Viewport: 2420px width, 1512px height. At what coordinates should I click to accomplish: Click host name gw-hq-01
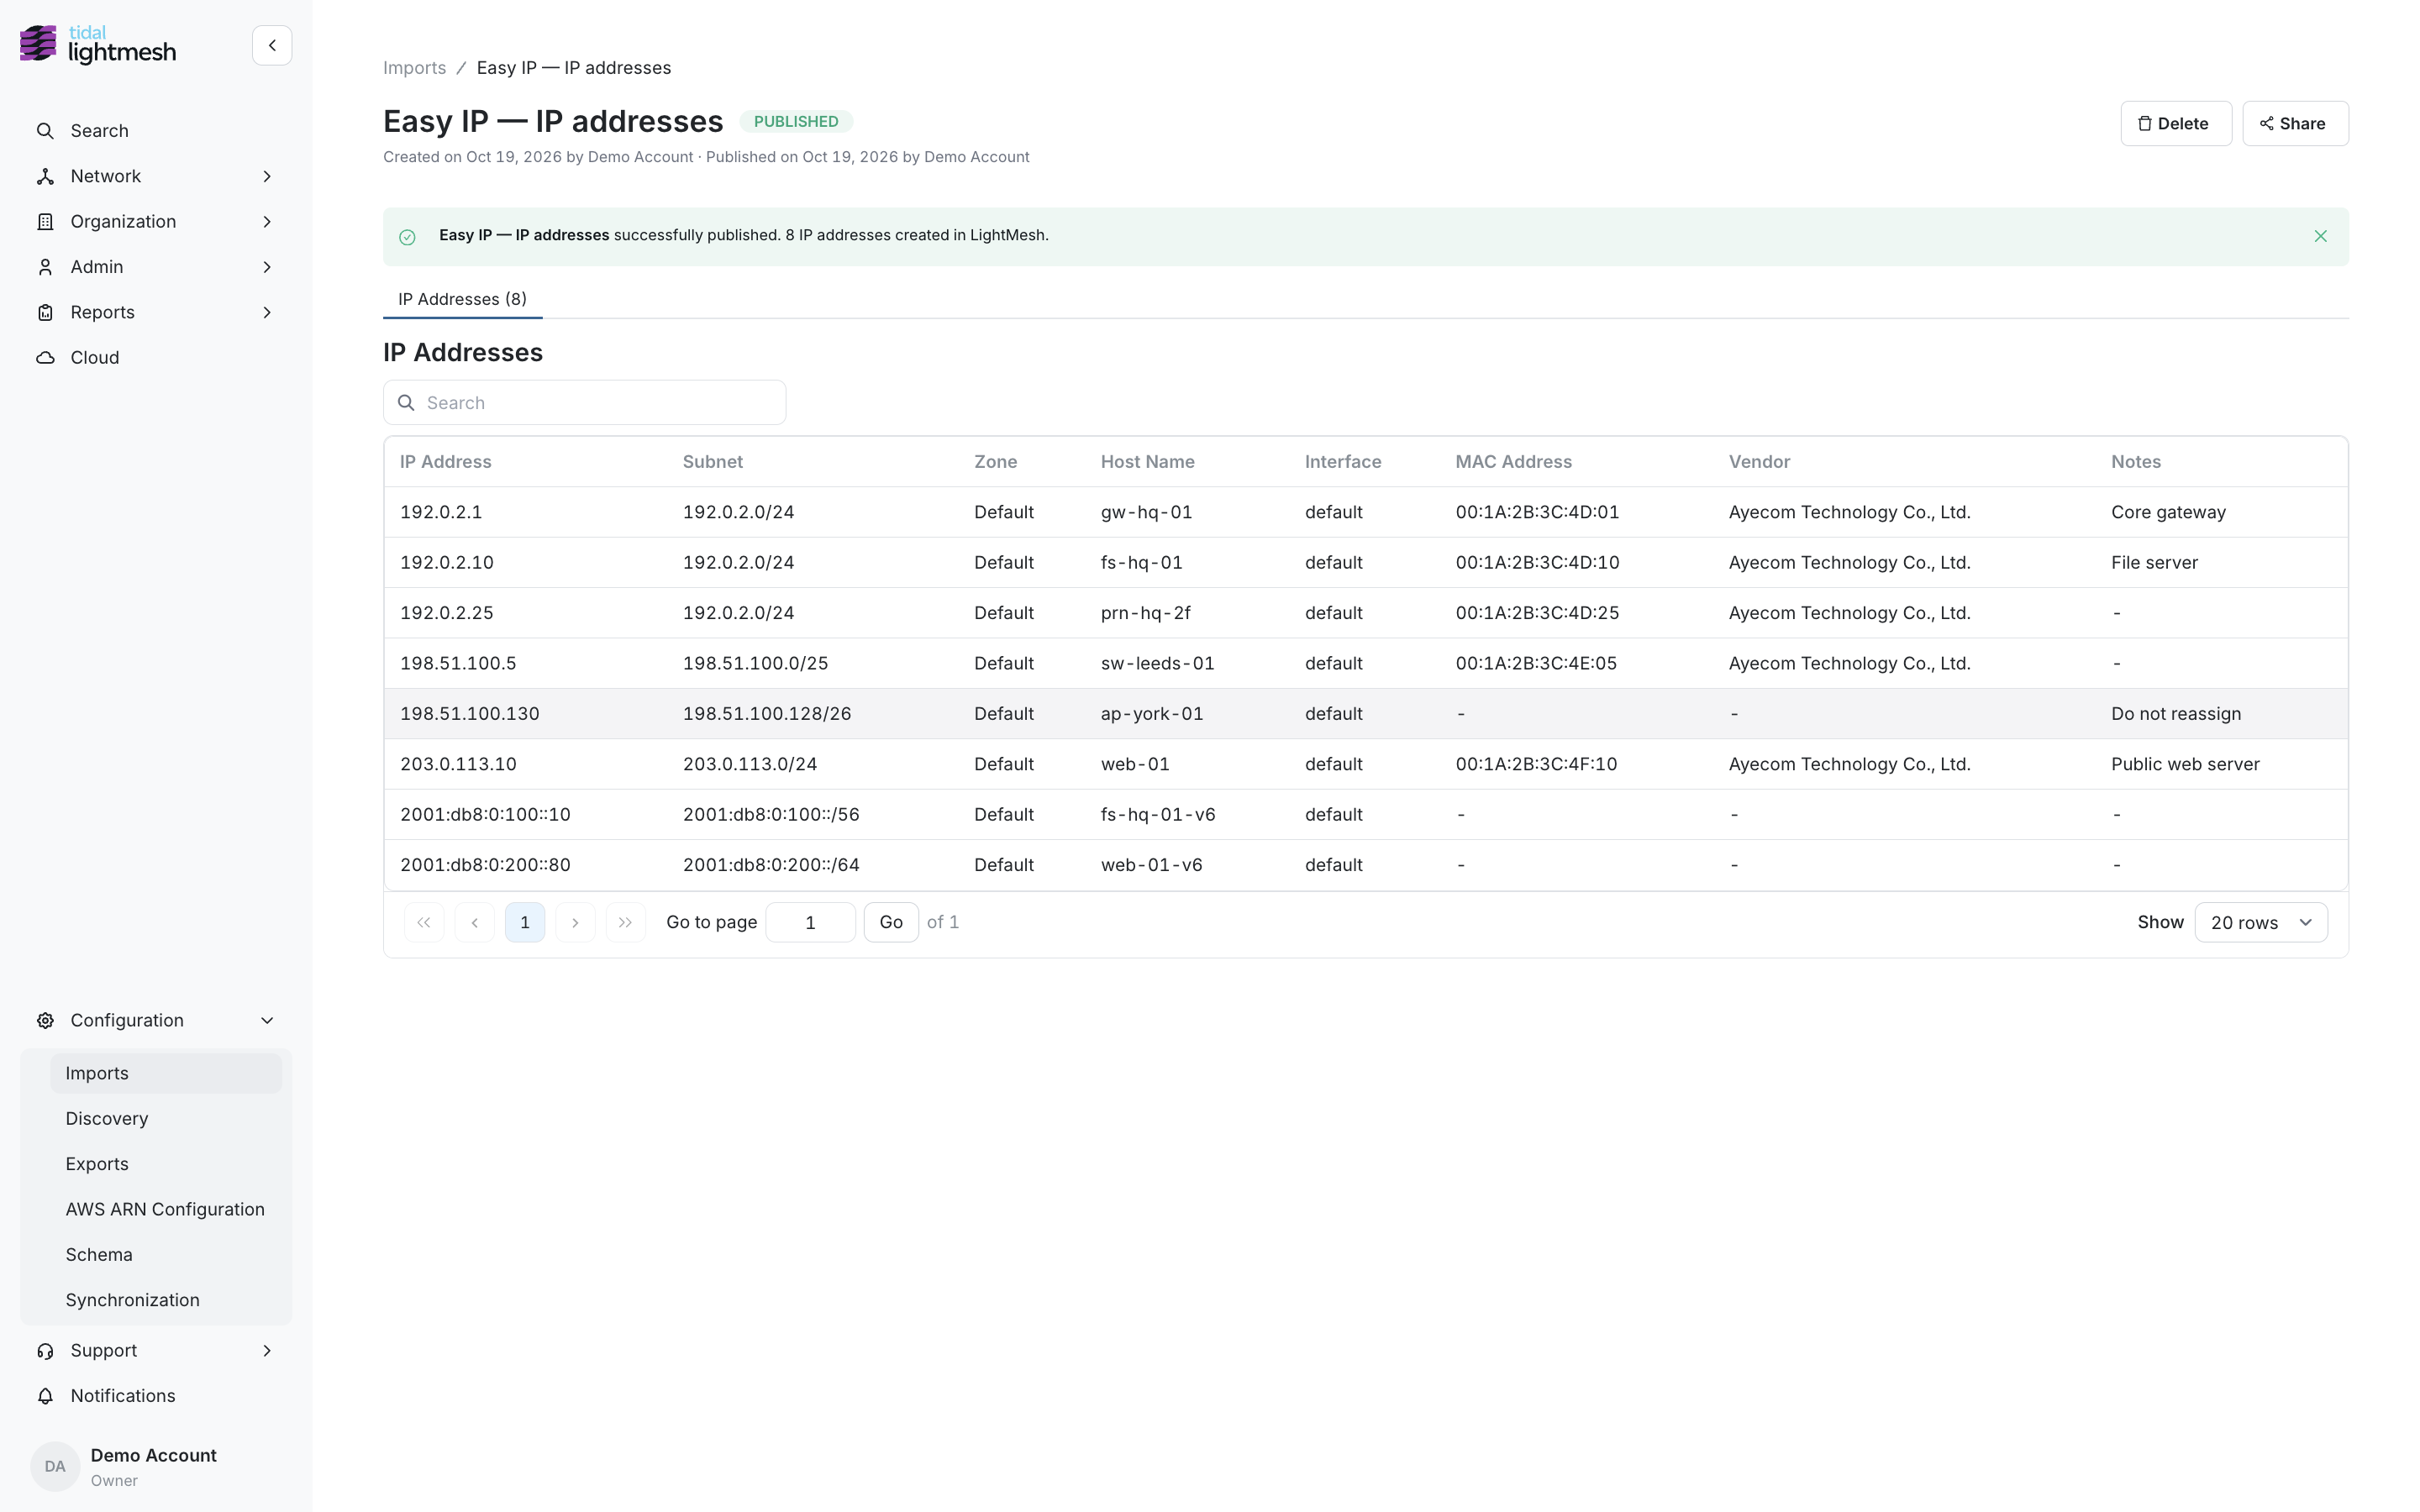[1146, 512]
